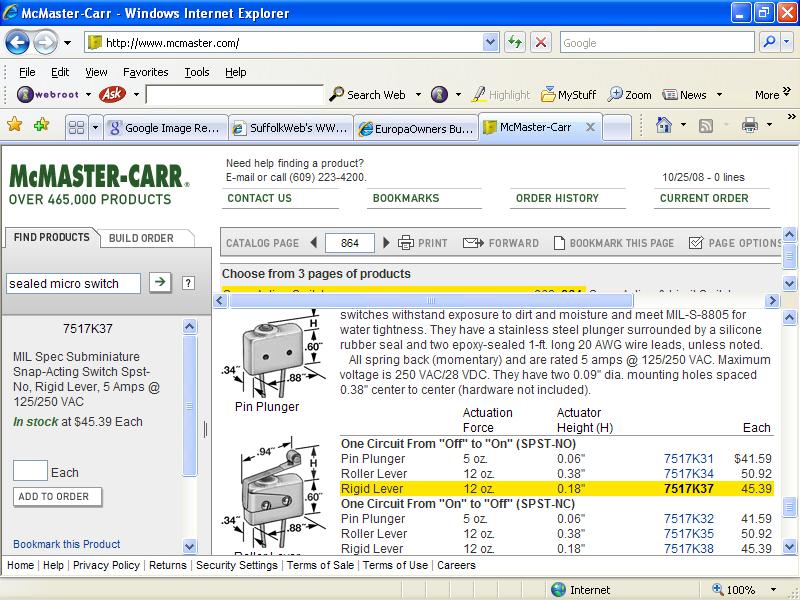Click the search help question mark icon
The width and height of the screenshot is (800, 600).
tap(187, 283)
